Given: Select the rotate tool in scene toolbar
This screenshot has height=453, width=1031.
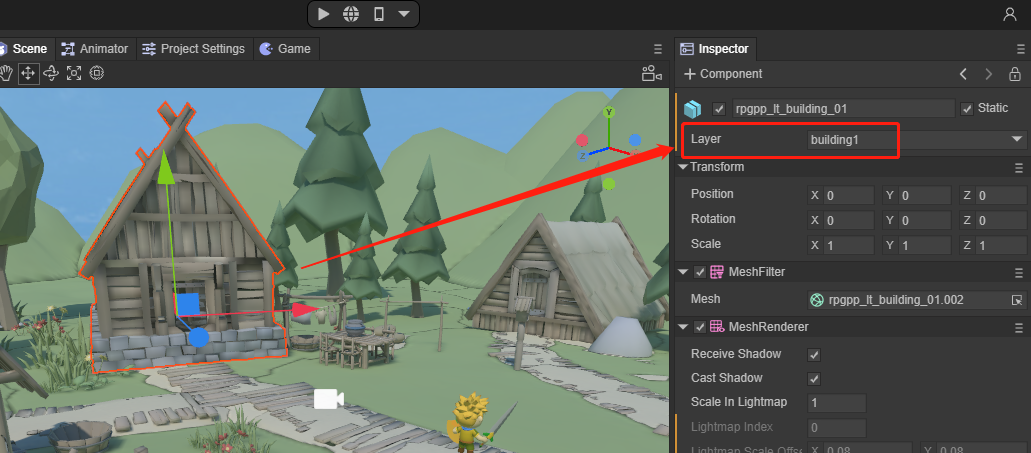Looking at the screenshot, I should 51,73.
